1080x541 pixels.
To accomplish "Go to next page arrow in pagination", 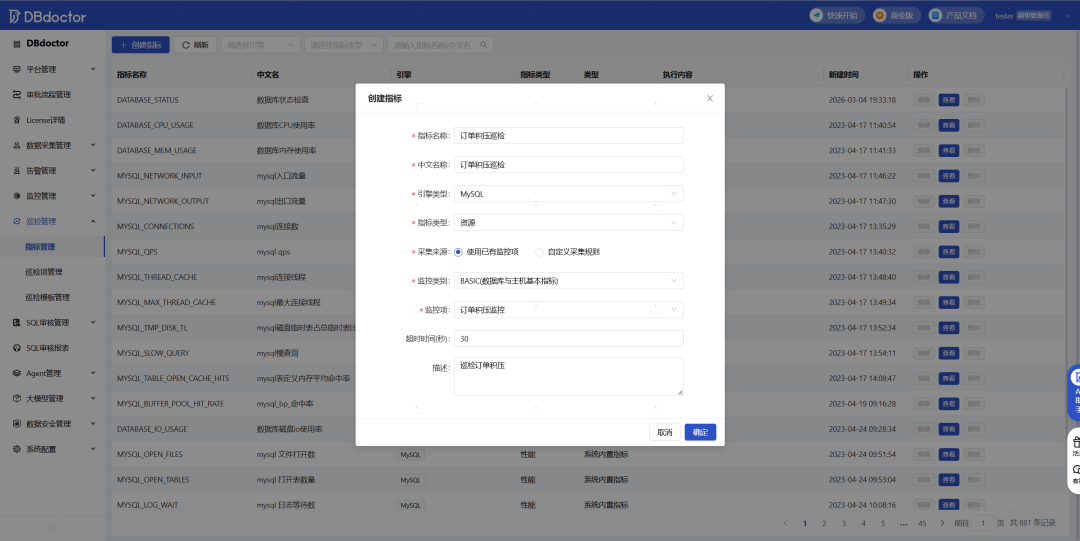I will coord(942,523).
